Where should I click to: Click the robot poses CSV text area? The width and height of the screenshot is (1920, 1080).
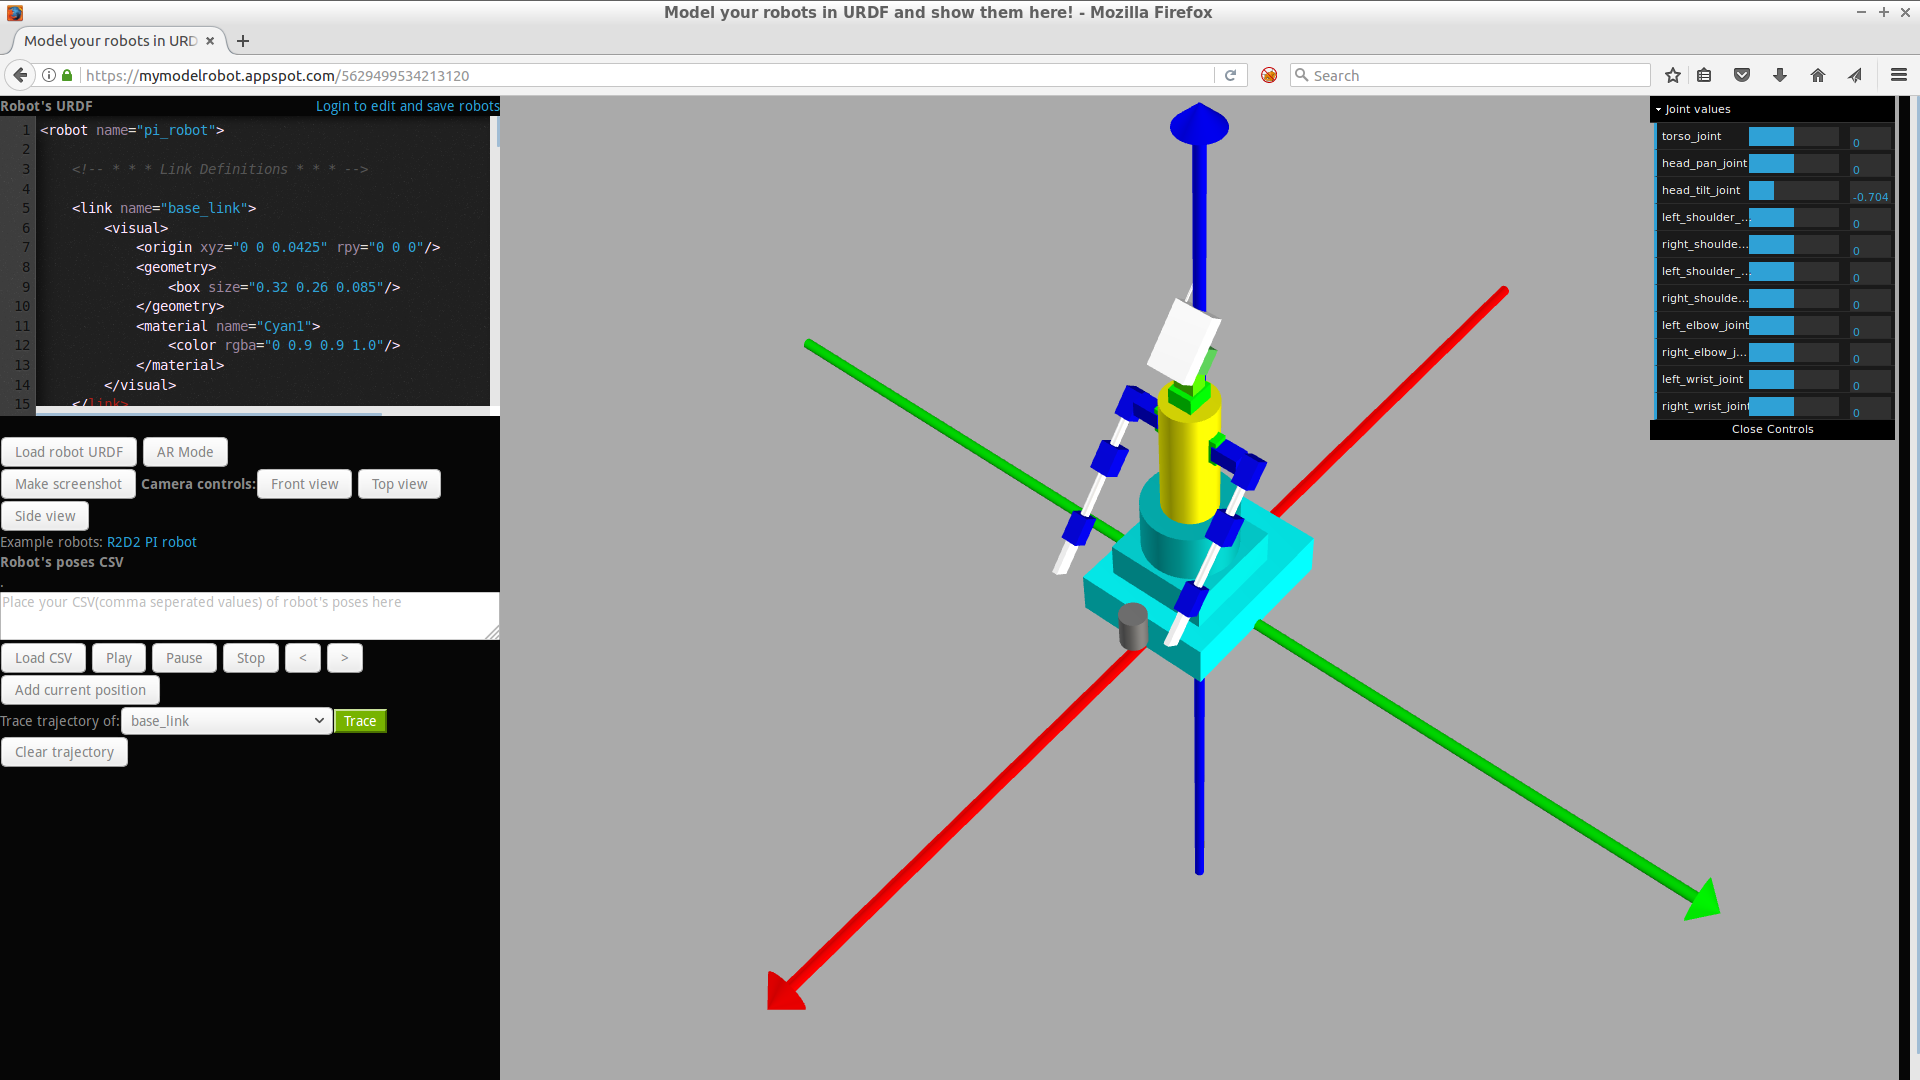point(248,615)
